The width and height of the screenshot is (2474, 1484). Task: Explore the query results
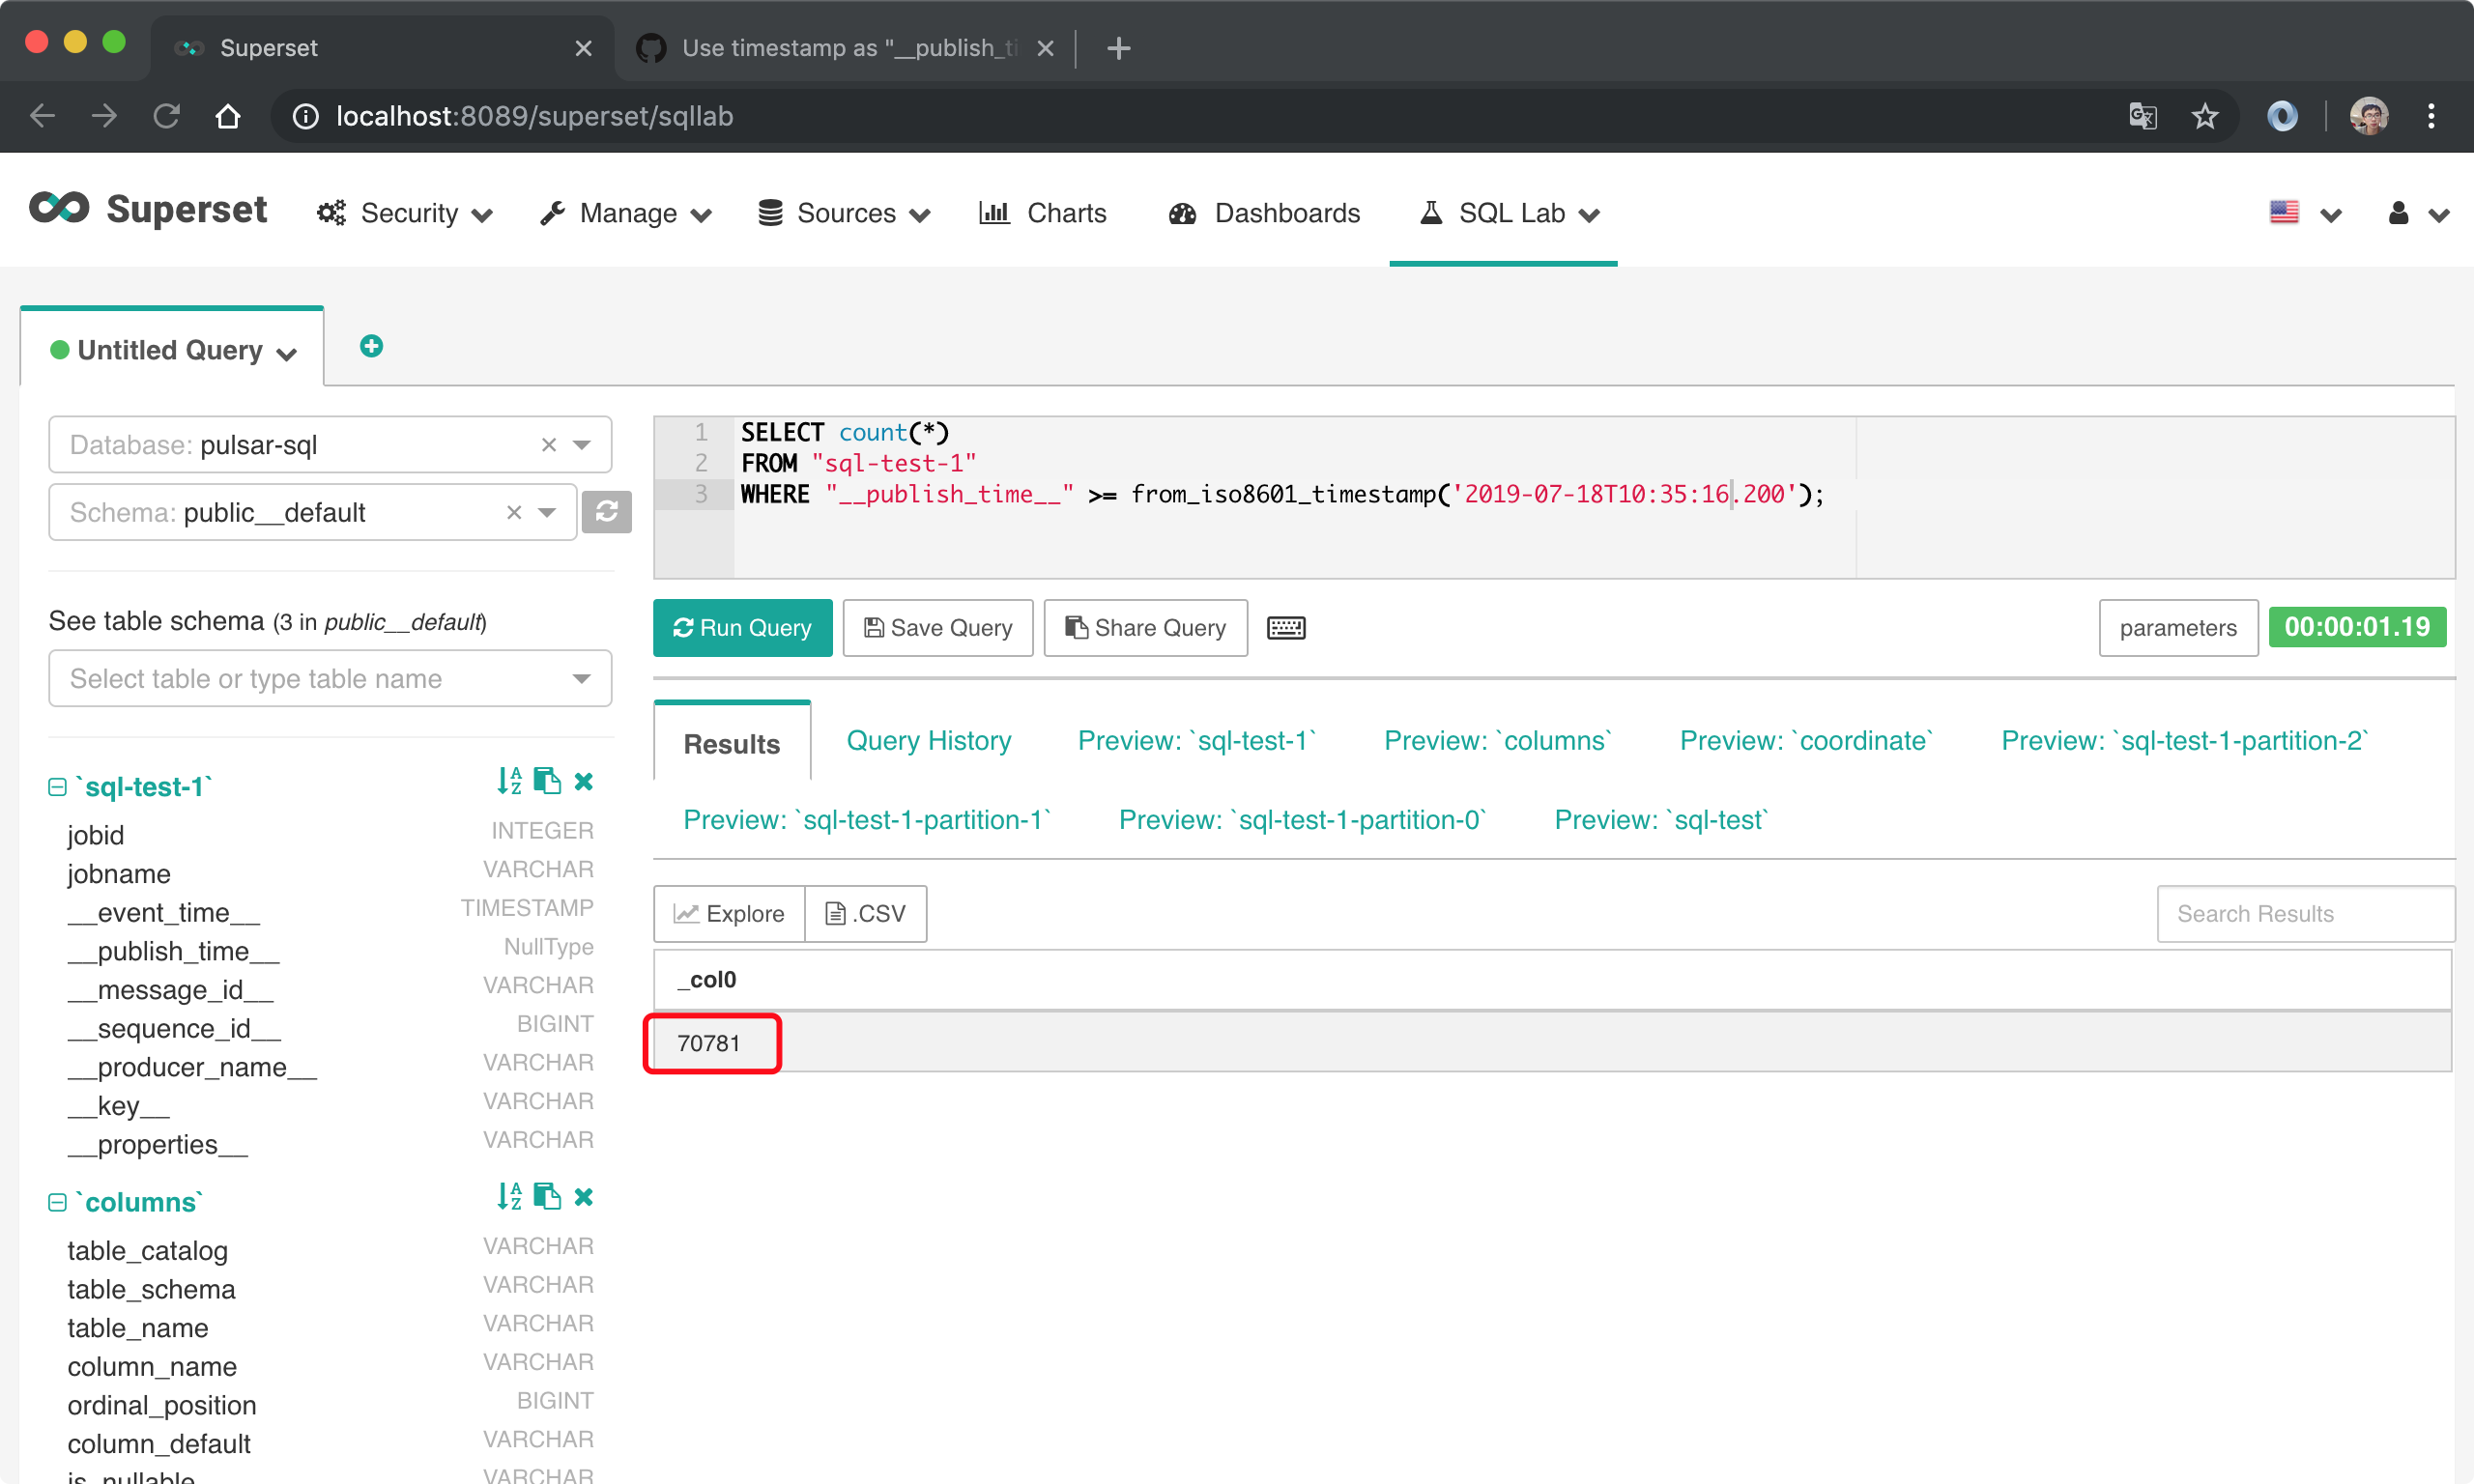coord(729,913)
